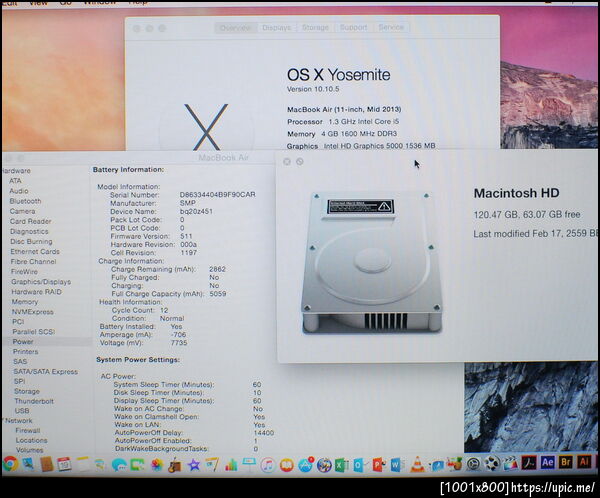Open Notes from the Dock
Viewport: 600px width, 498px height.
pyautogui.click(x=83, y=464)
